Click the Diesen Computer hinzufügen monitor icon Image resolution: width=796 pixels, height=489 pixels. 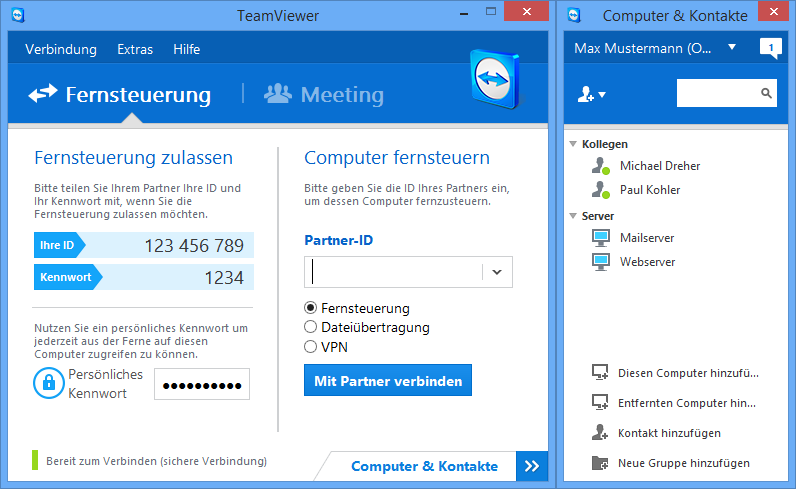(600, 372)
